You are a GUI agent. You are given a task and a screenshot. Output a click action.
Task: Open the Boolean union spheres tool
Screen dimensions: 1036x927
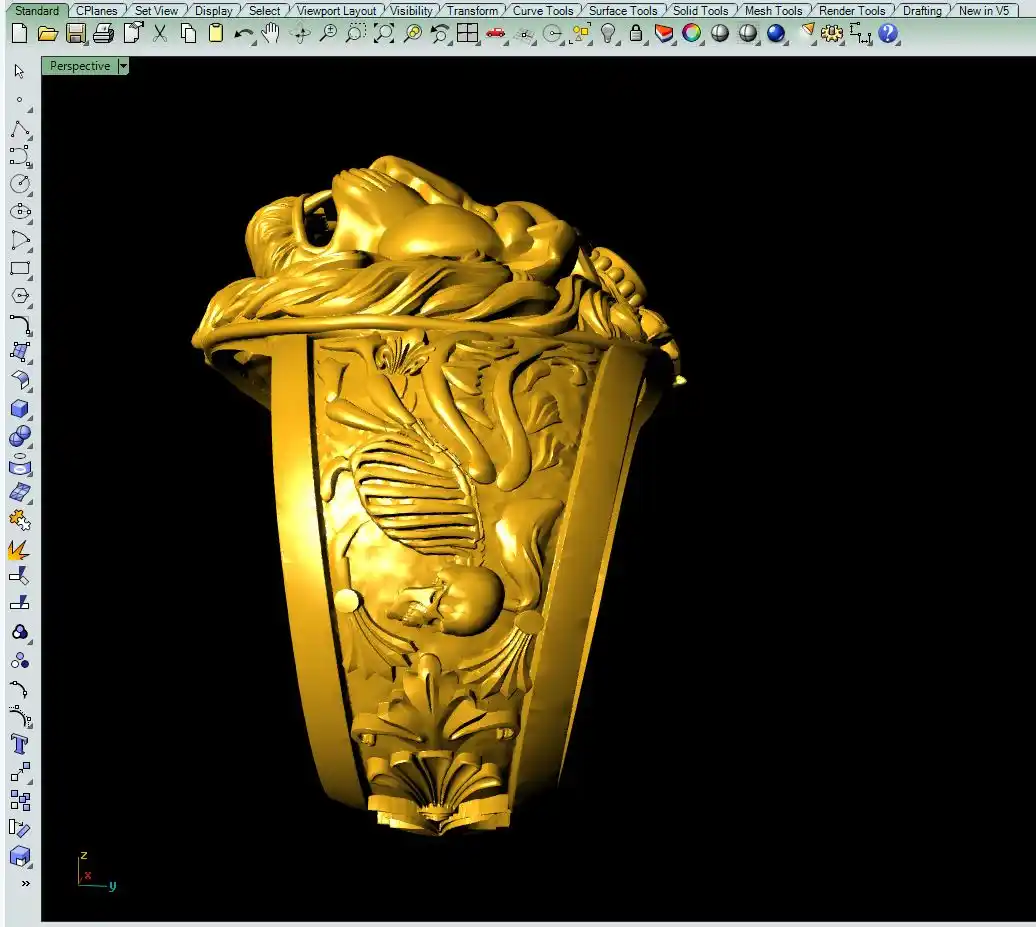point(19,437)
